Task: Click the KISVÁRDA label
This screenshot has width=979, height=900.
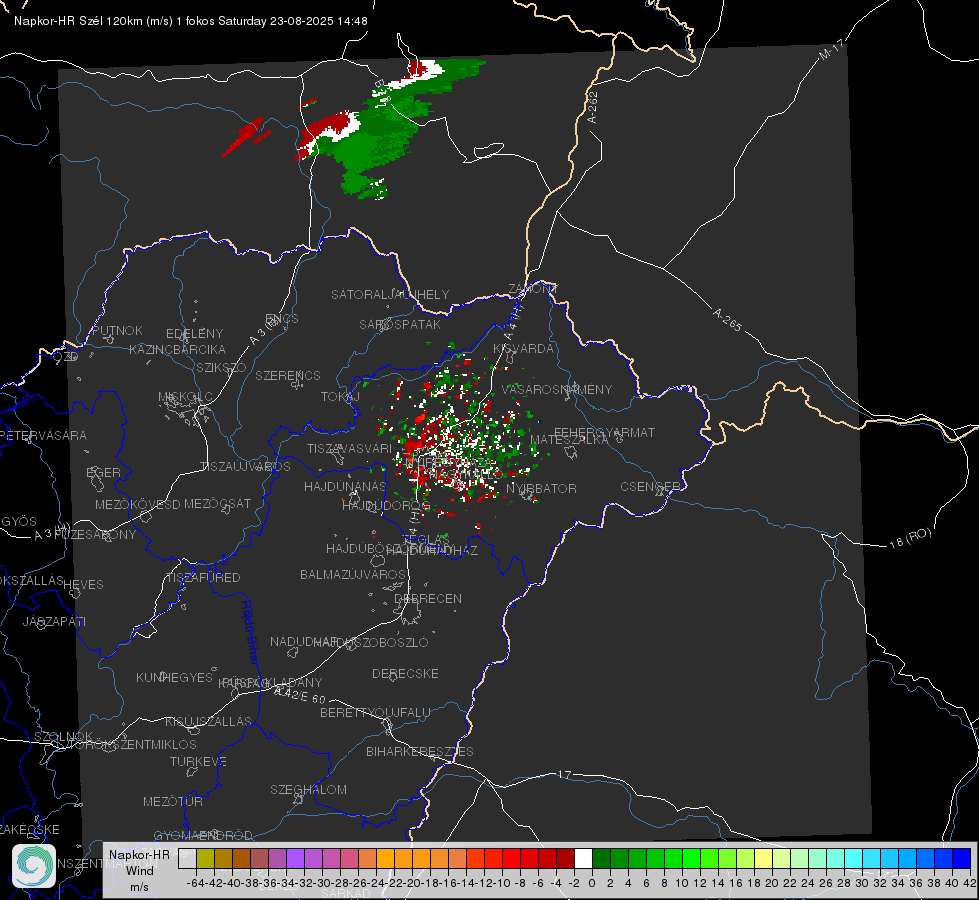Action: click(524, 349)
